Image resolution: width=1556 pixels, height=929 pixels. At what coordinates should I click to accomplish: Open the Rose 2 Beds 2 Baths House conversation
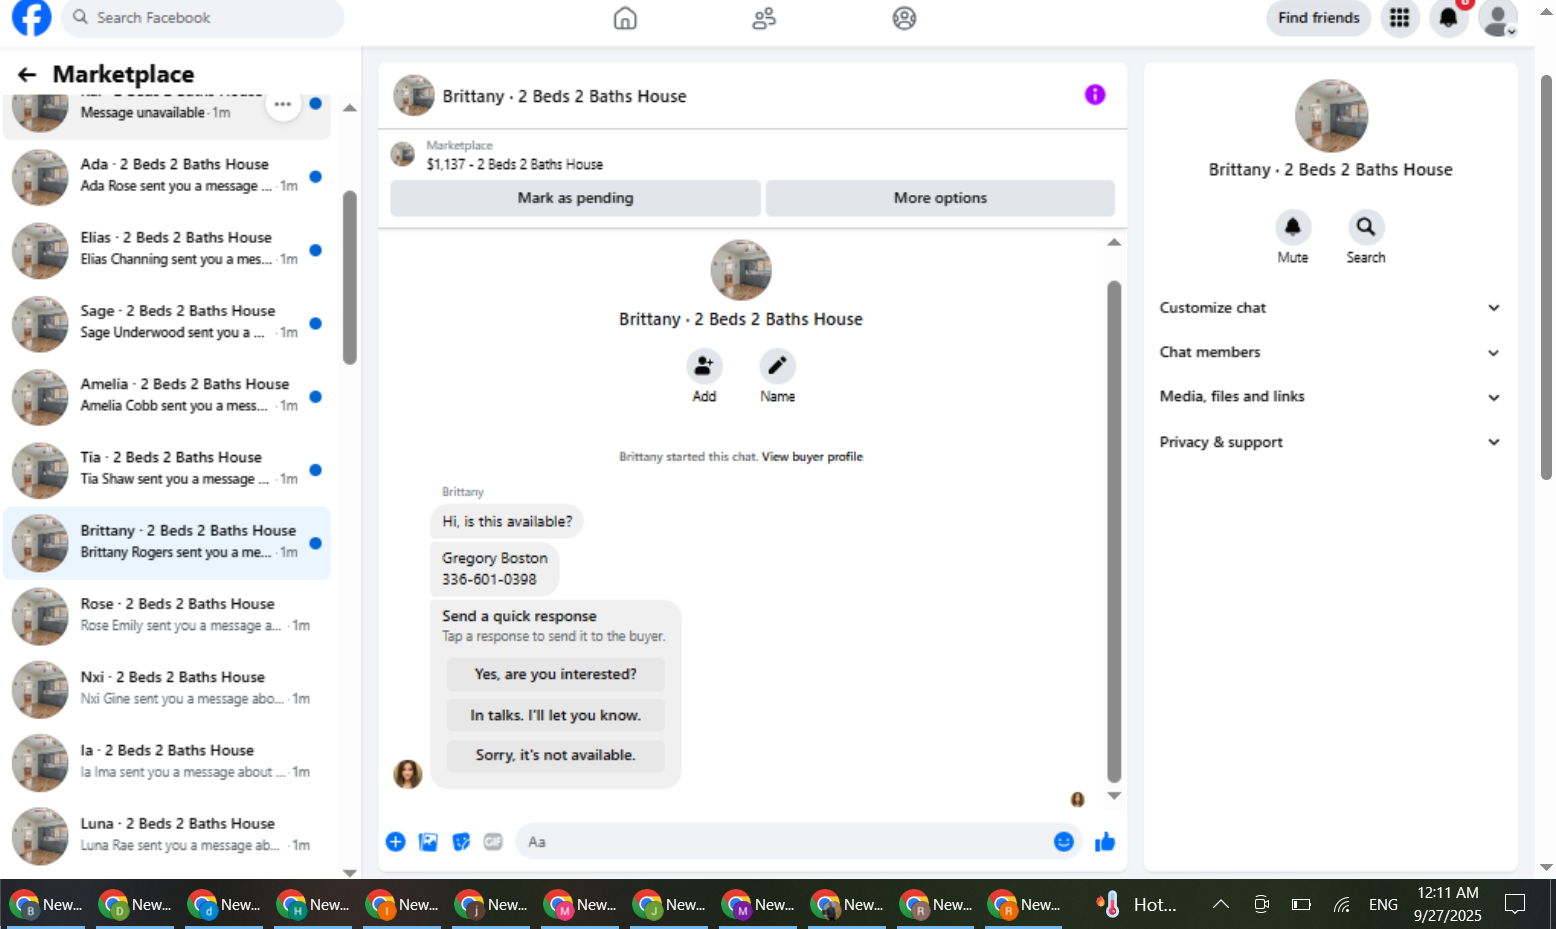click(x=167, y=616)
